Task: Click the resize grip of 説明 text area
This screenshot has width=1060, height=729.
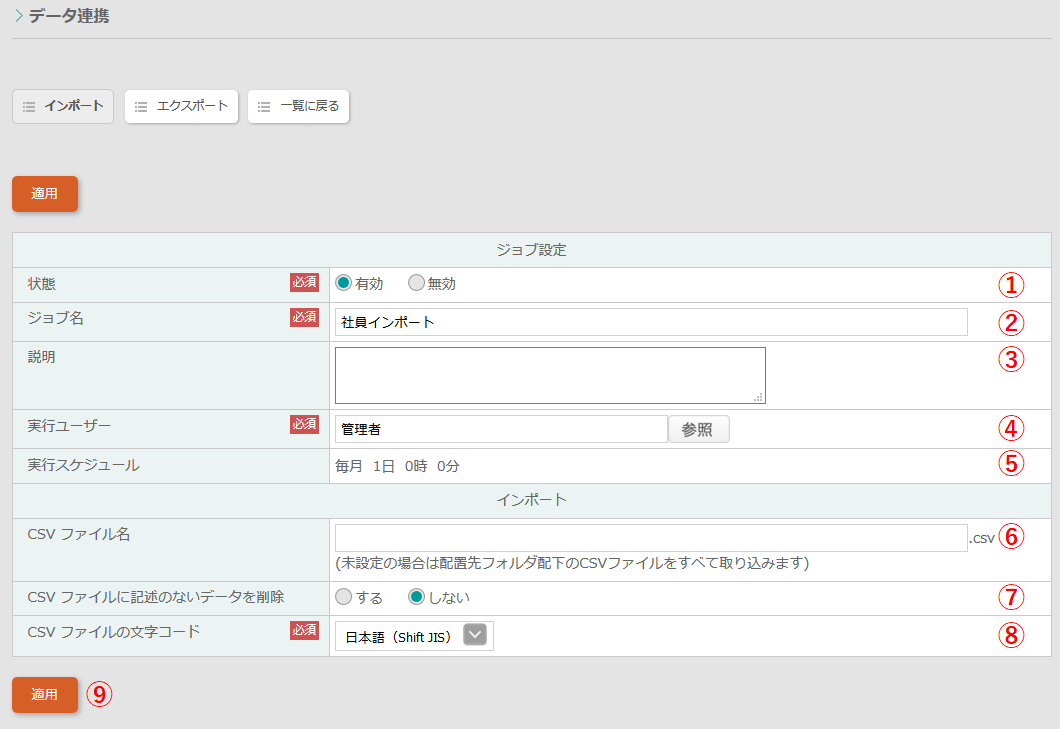Action: pyautogui.click(x=758, y=398)
